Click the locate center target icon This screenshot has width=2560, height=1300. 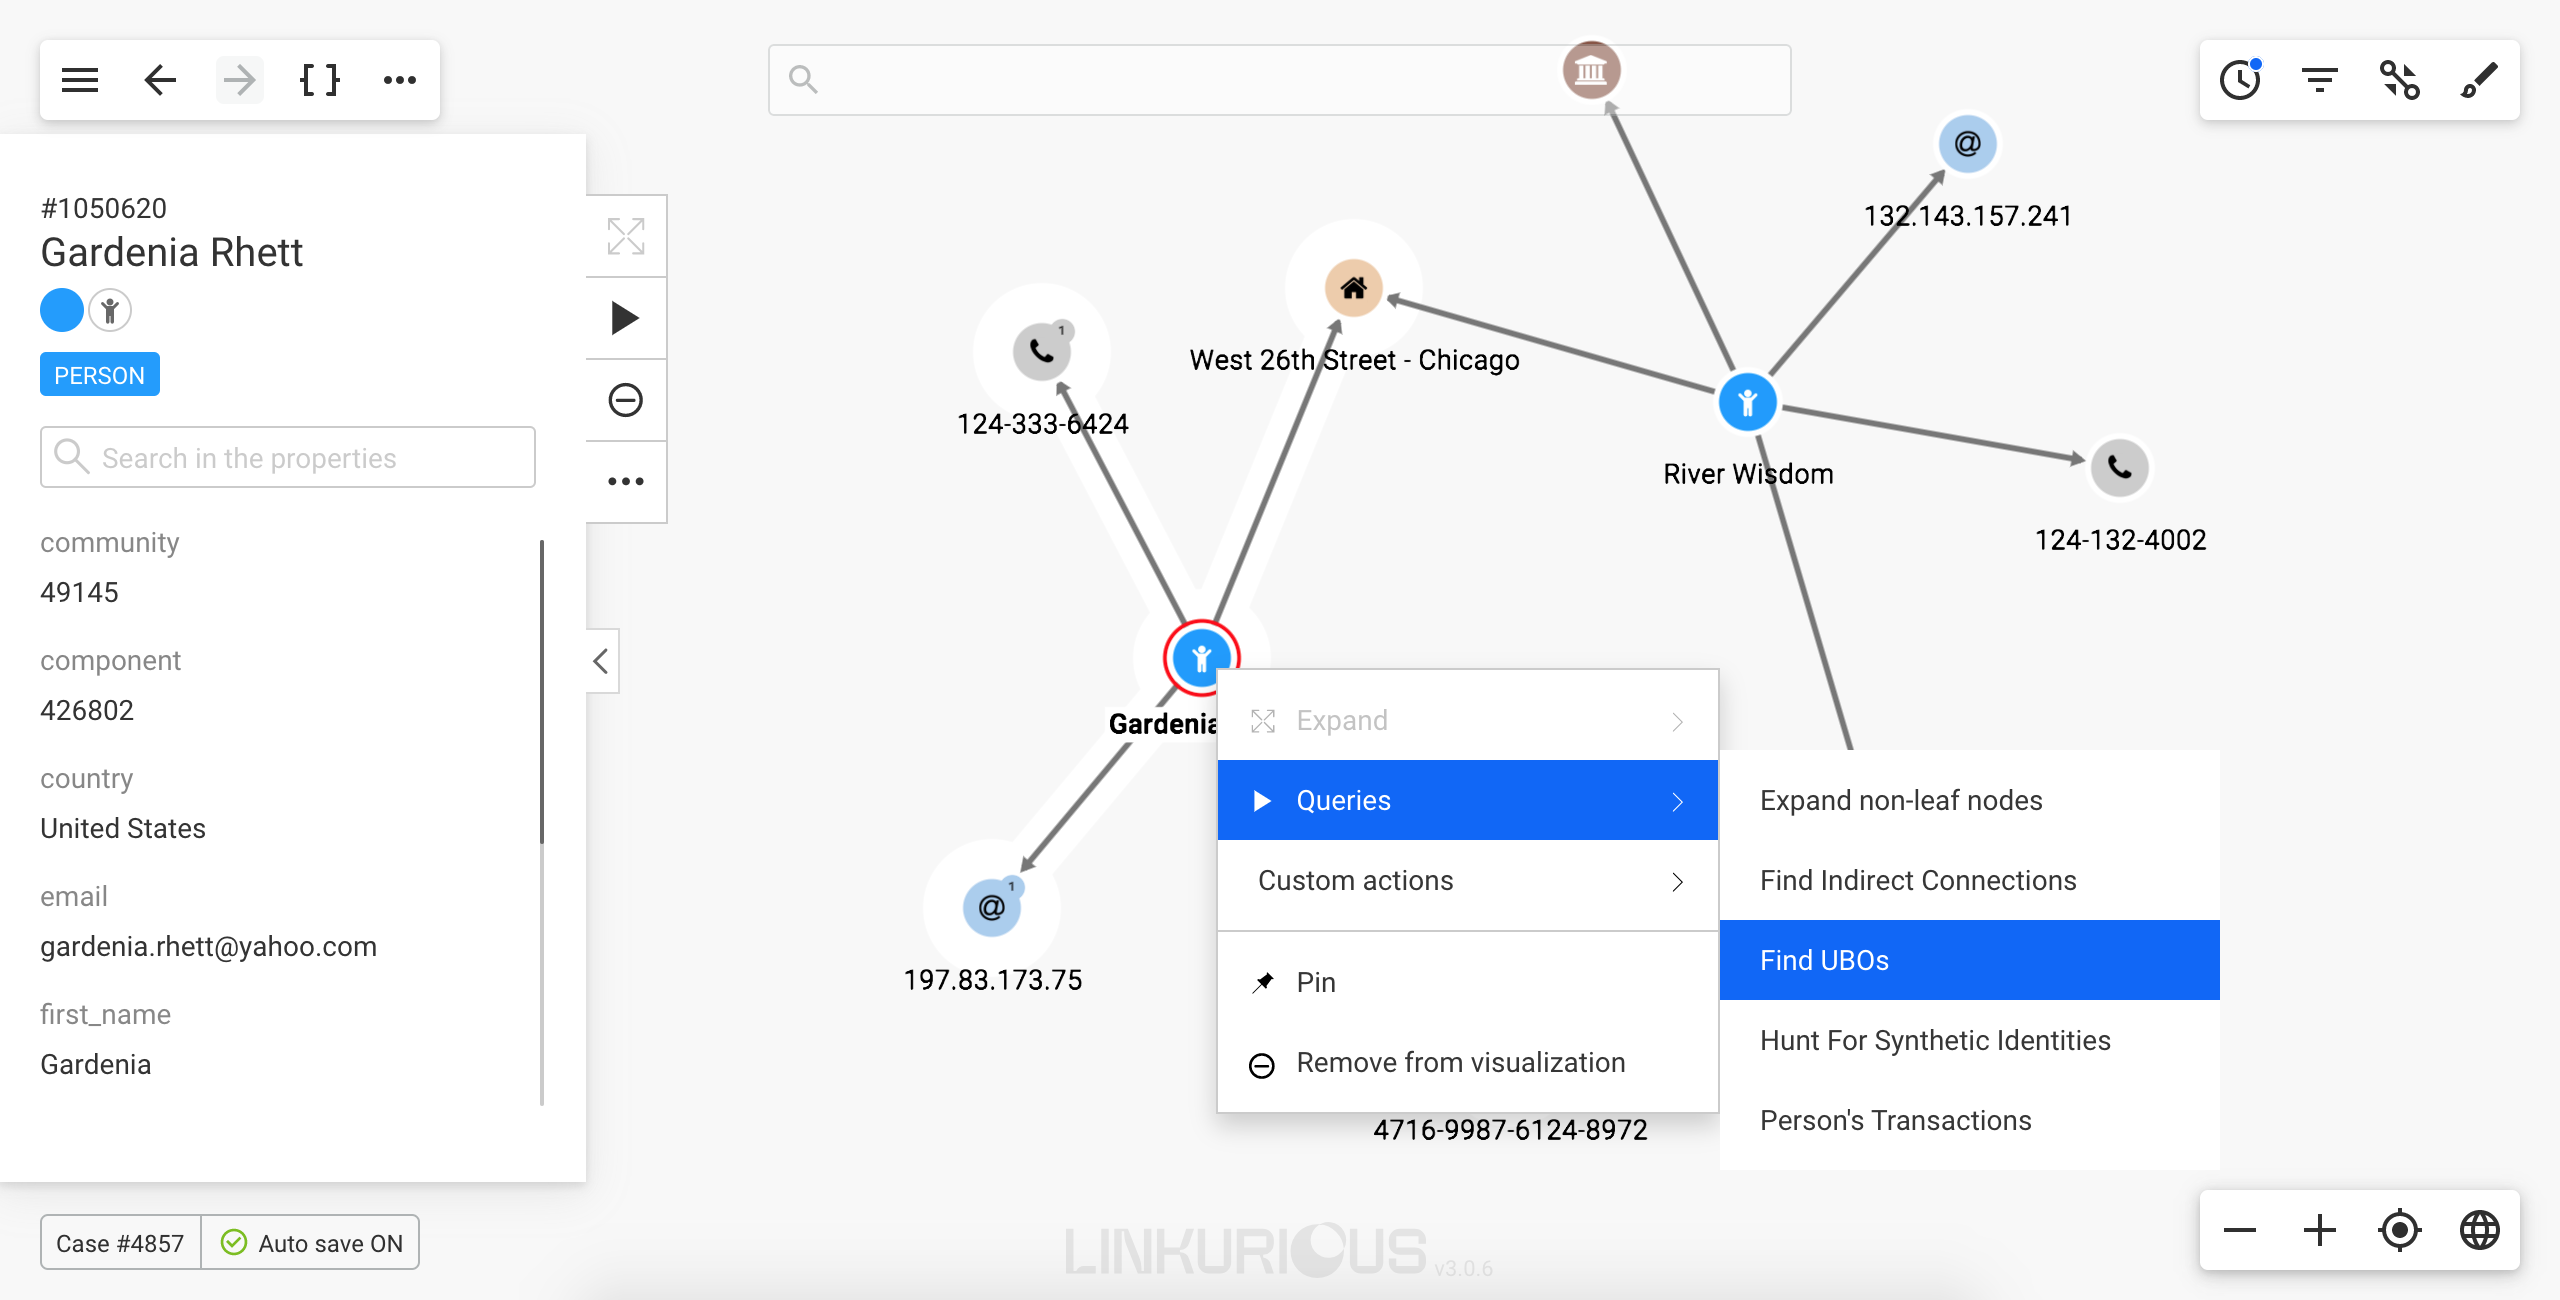point(2400,1230)
